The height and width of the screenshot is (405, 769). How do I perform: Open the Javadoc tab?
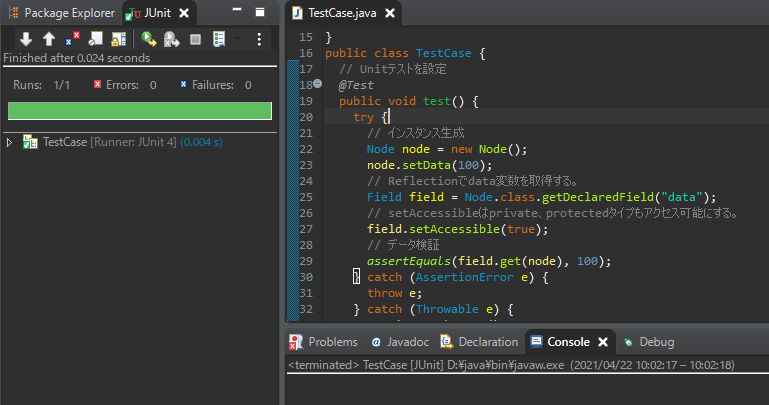[x=400, y=342]
